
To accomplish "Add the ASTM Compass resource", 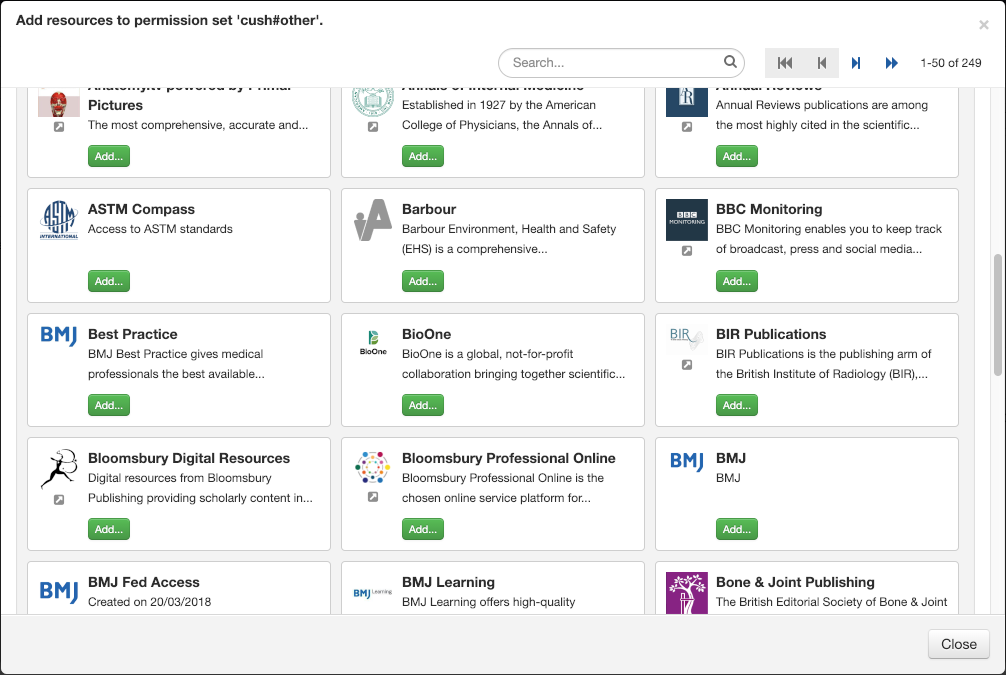I will click(x=109, y=281).
